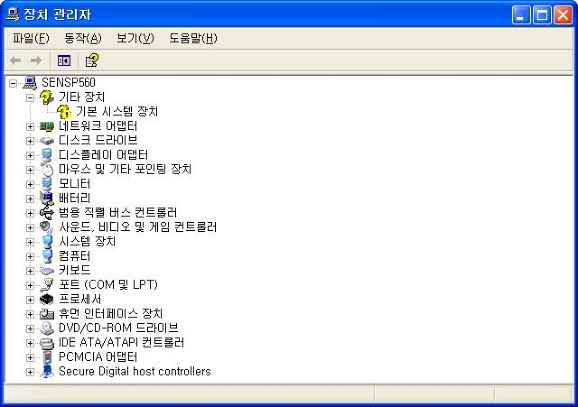Expand the 시스템 장치 category
578x407 pixels.
pyautogui.click(x=30, y=242)
